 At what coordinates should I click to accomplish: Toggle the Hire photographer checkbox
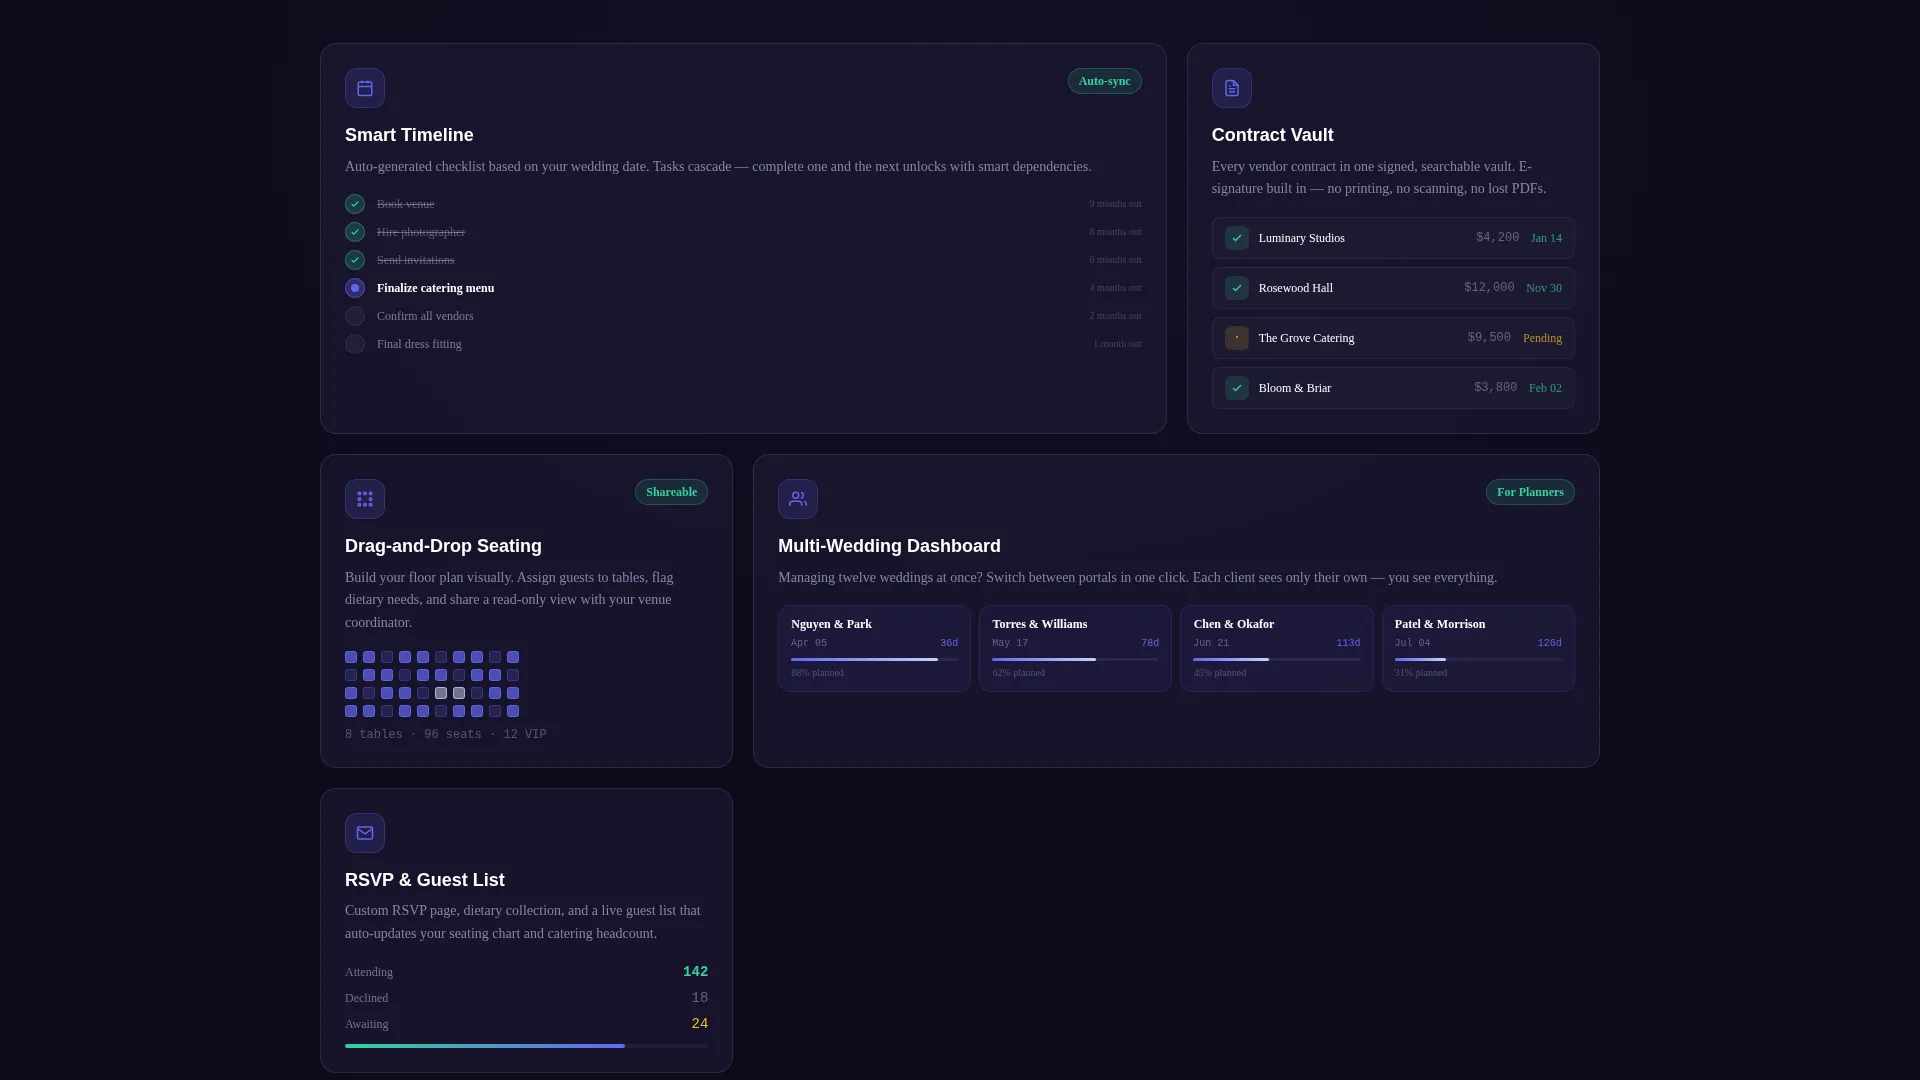tap(355, 232)
